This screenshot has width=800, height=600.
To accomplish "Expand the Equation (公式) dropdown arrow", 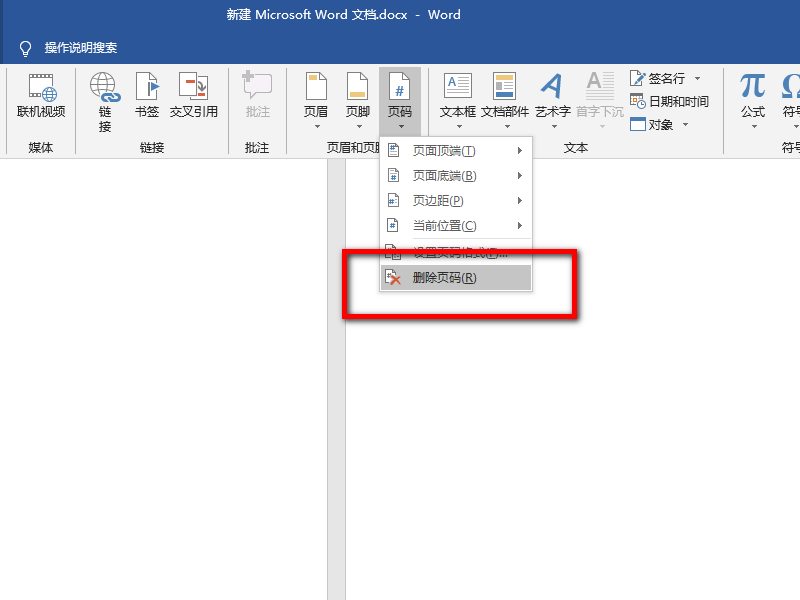I will 754,127.
